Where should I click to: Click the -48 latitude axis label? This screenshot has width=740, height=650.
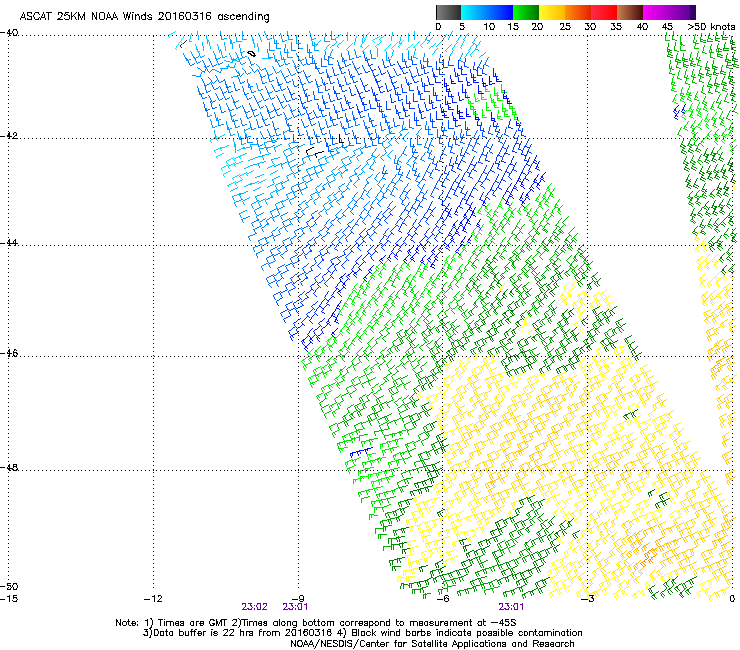coord(10,467)
